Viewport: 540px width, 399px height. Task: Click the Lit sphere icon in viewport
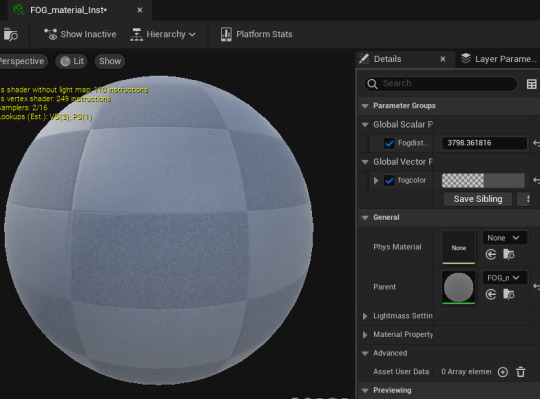tap(65, 61)
